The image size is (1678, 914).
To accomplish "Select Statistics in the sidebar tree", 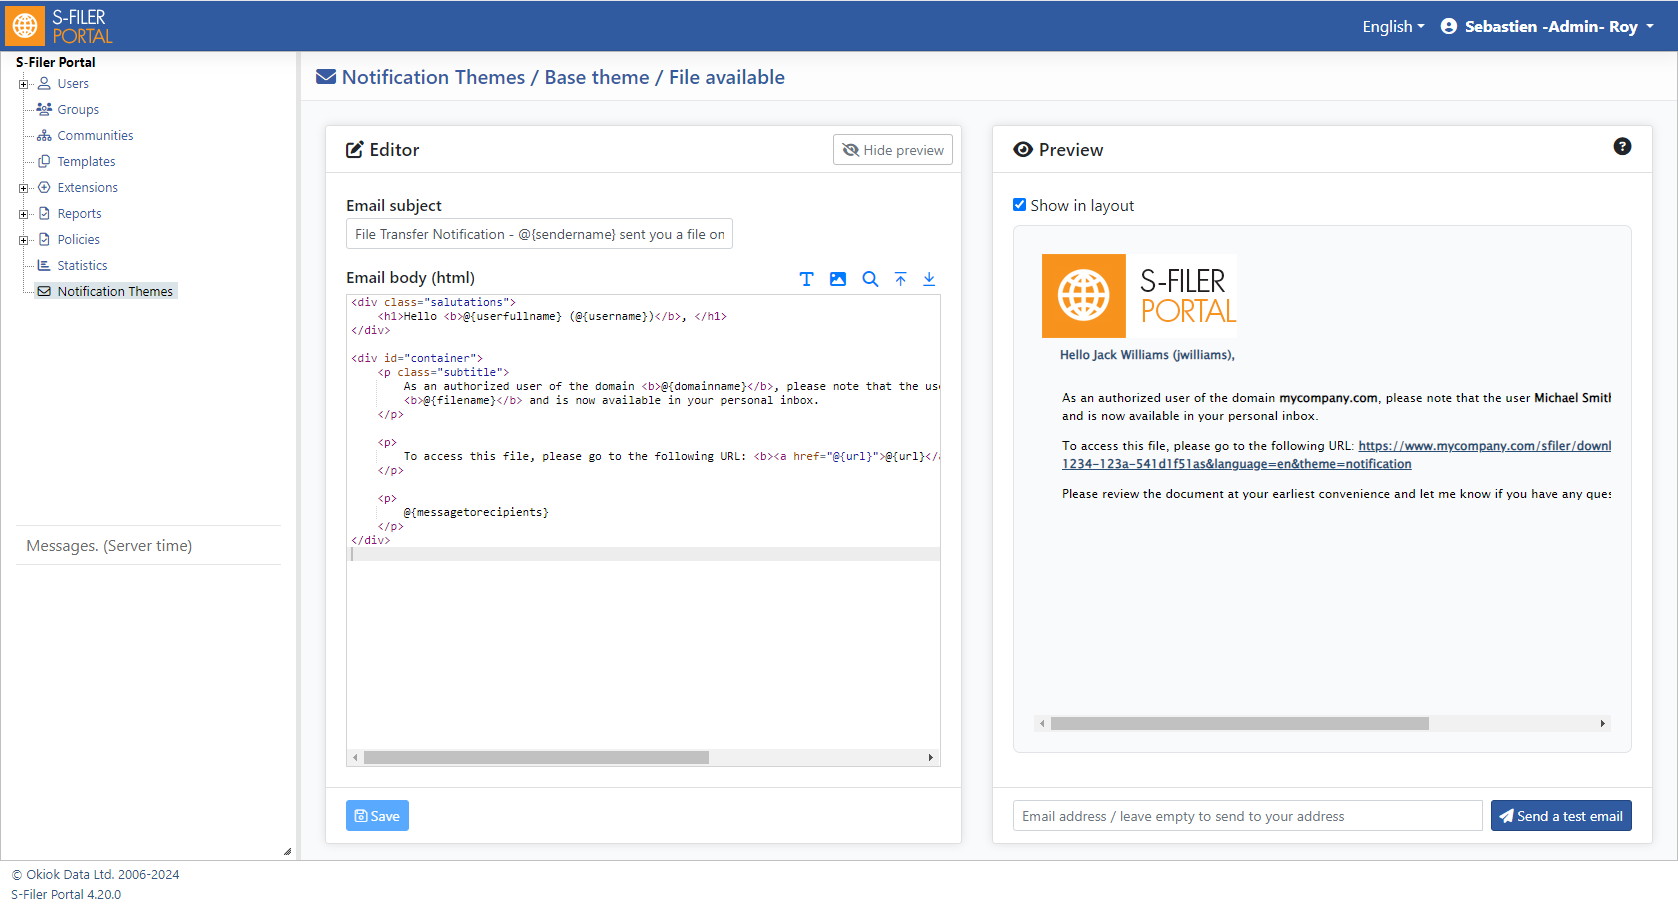I will (x=82, y=265).
